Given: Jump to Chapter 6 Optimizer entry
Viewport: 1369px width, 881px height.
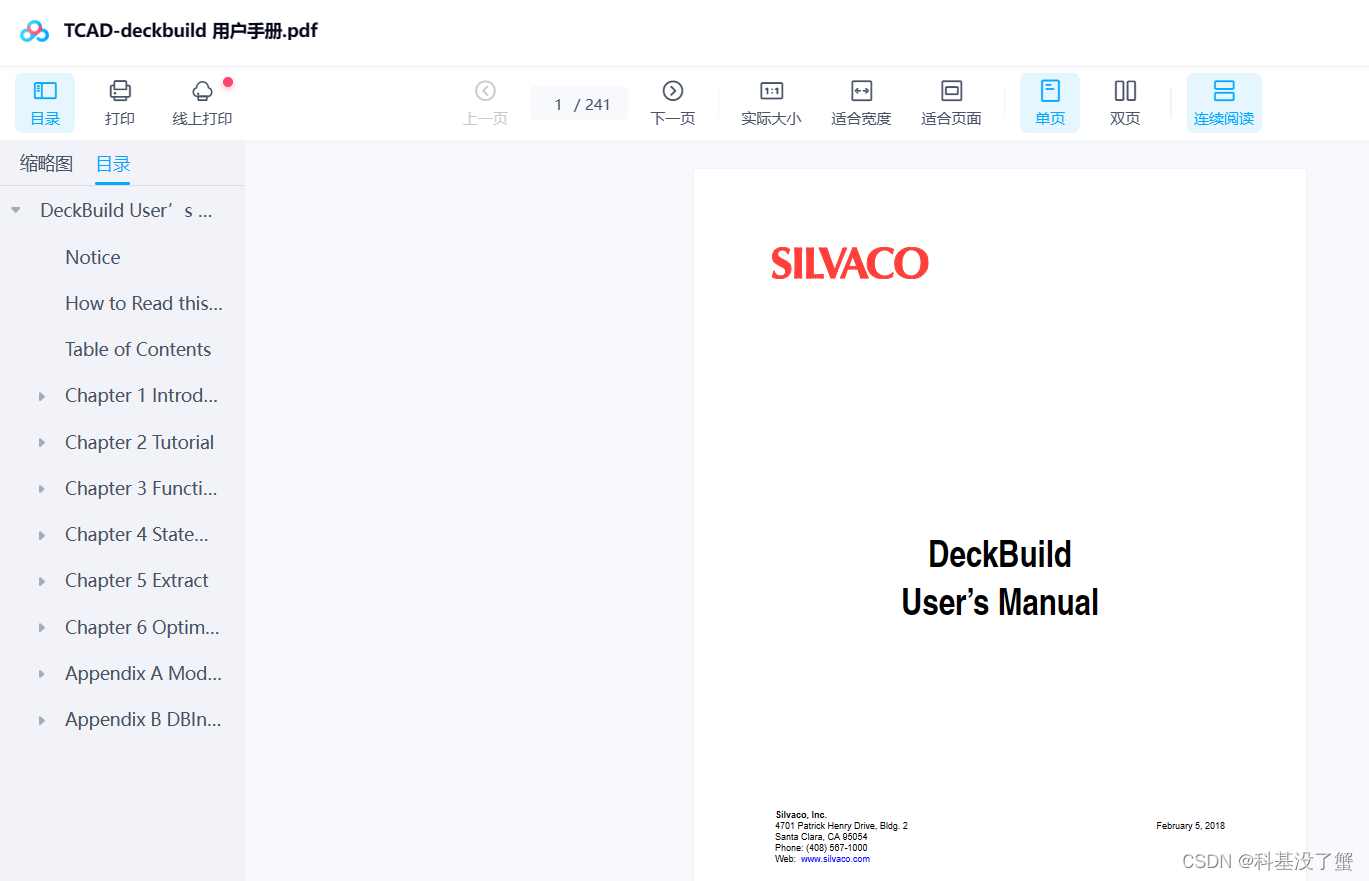Looking at the screenshot, I should 142,627.
